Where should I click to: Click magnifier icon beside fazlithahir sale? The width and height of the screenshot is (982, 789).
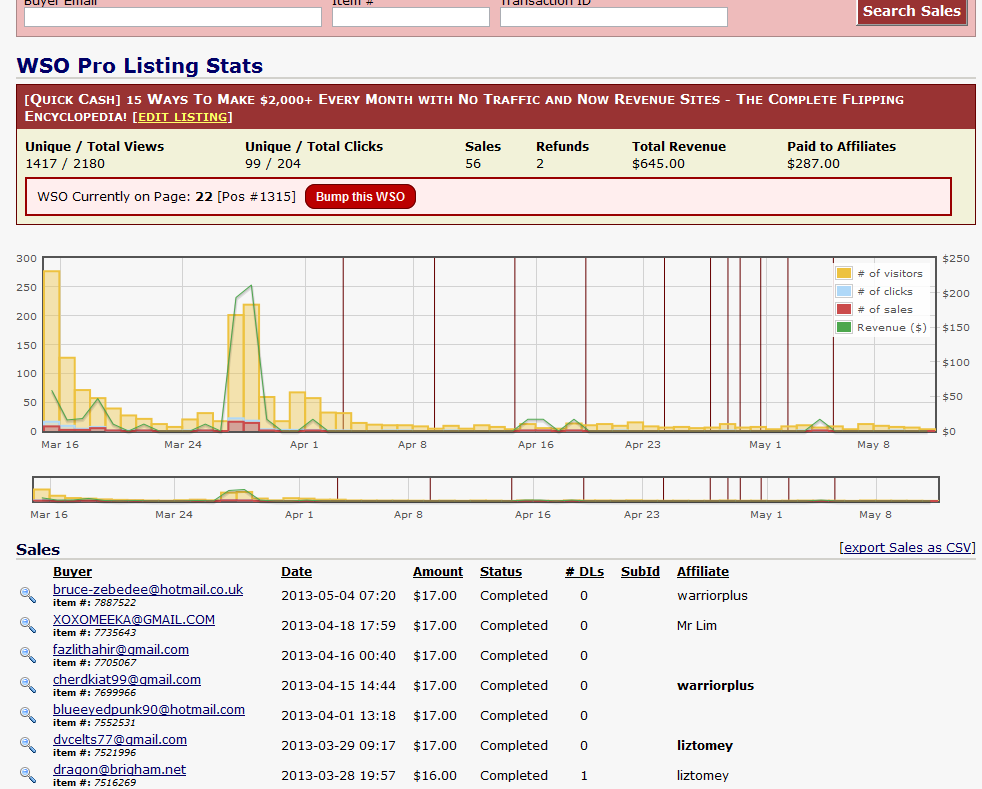(x=28, y=655)
